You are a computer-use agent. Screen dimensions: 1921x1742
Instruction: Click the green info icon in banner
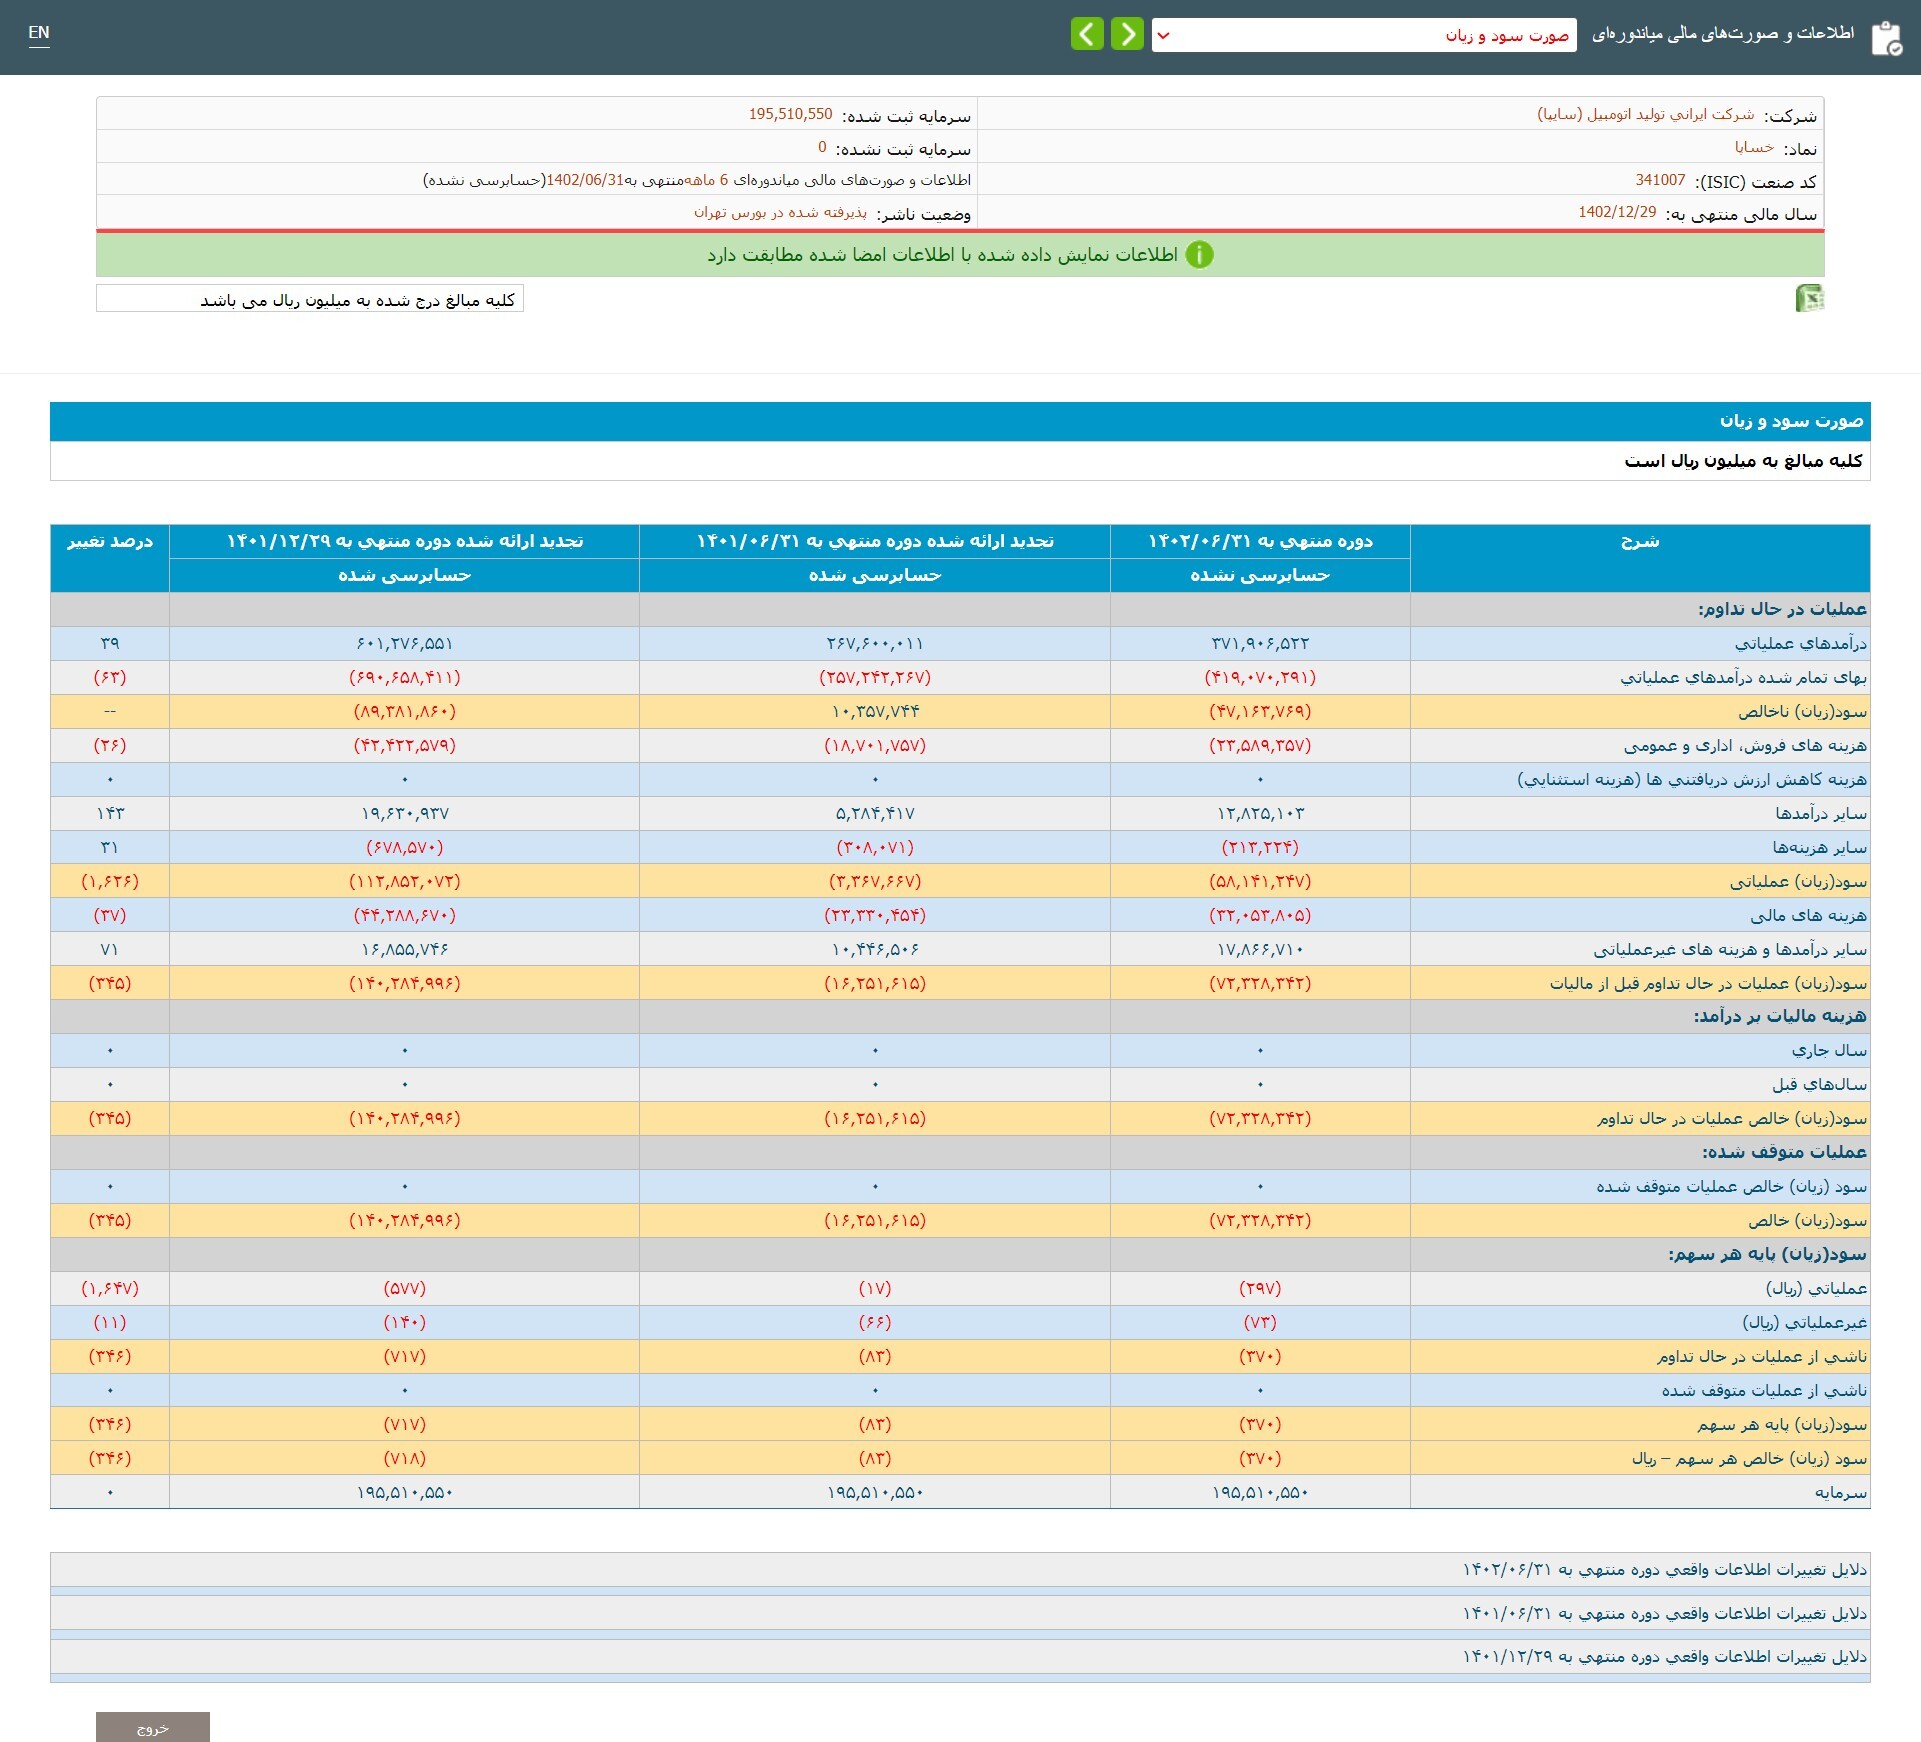[1199, 255]
